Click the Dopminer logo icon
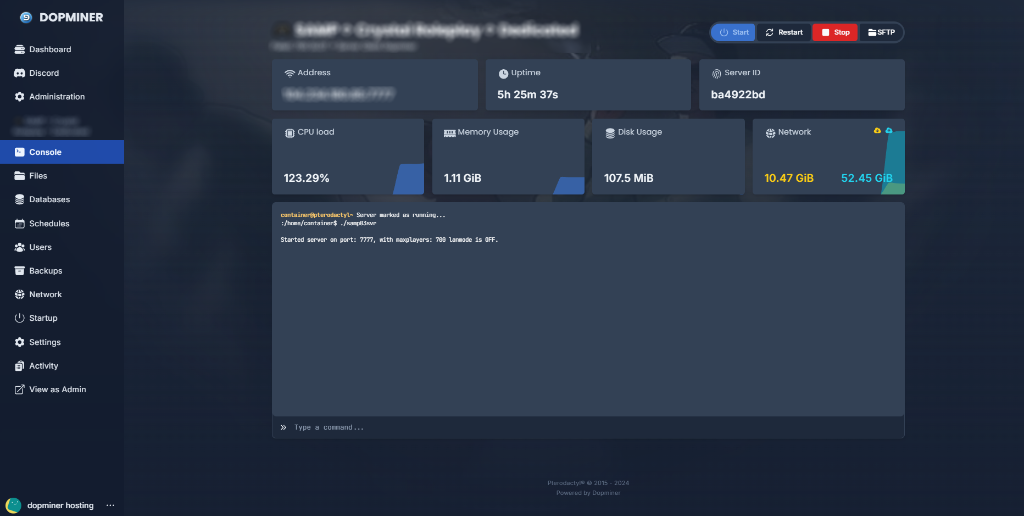The image size is (1024, 516). coord(26,18)
